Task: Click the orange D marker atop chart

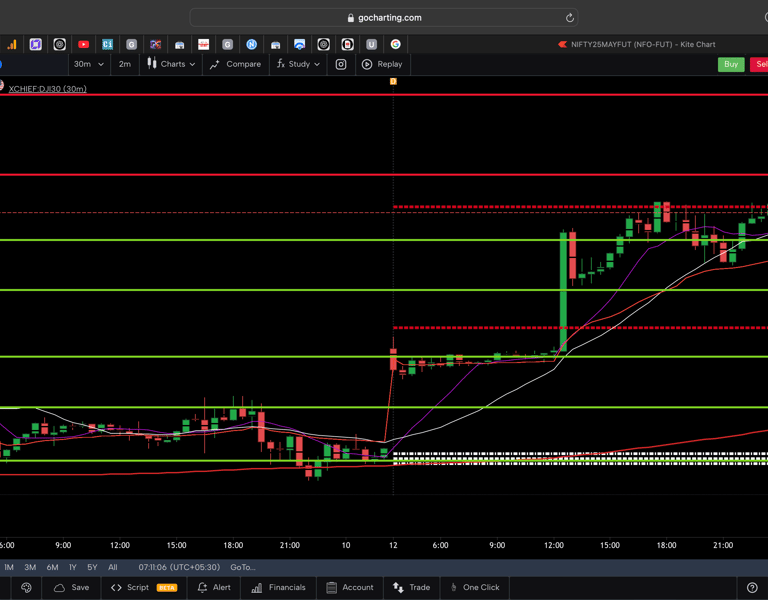Action: pyautogui.click(x=393, y=81)
